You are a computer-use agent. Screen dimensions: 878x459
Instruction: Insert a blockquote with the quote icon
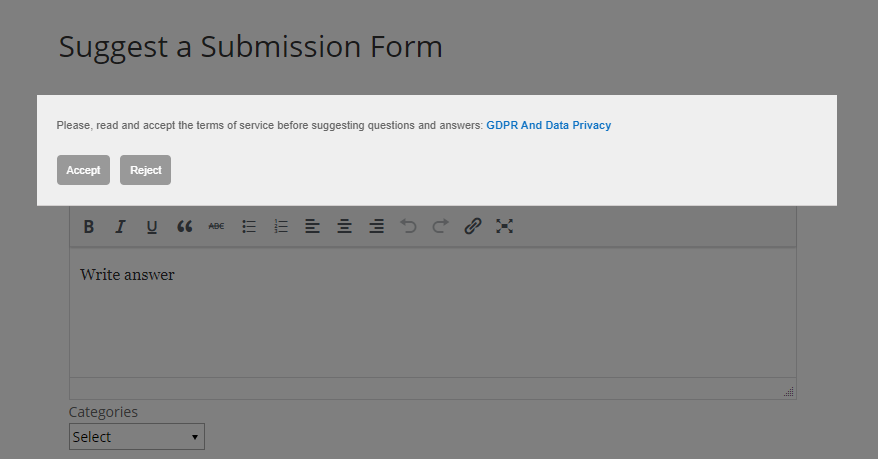[184, 227]
